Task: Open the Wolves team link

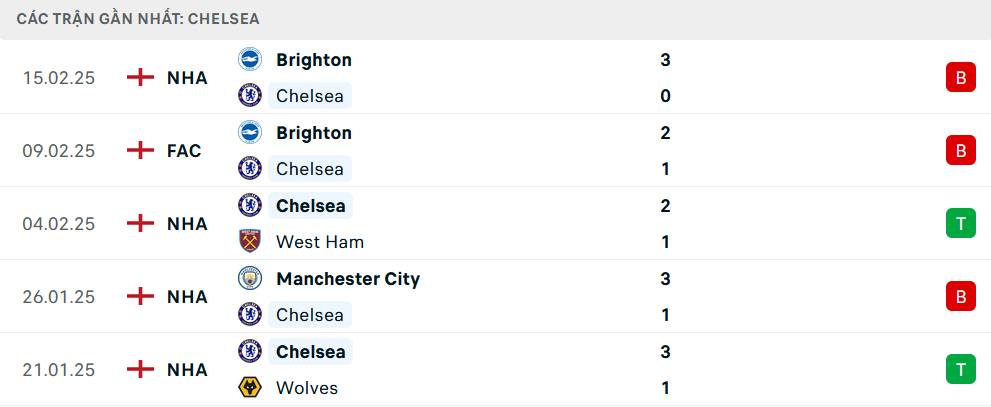Action: click(306, 388)
